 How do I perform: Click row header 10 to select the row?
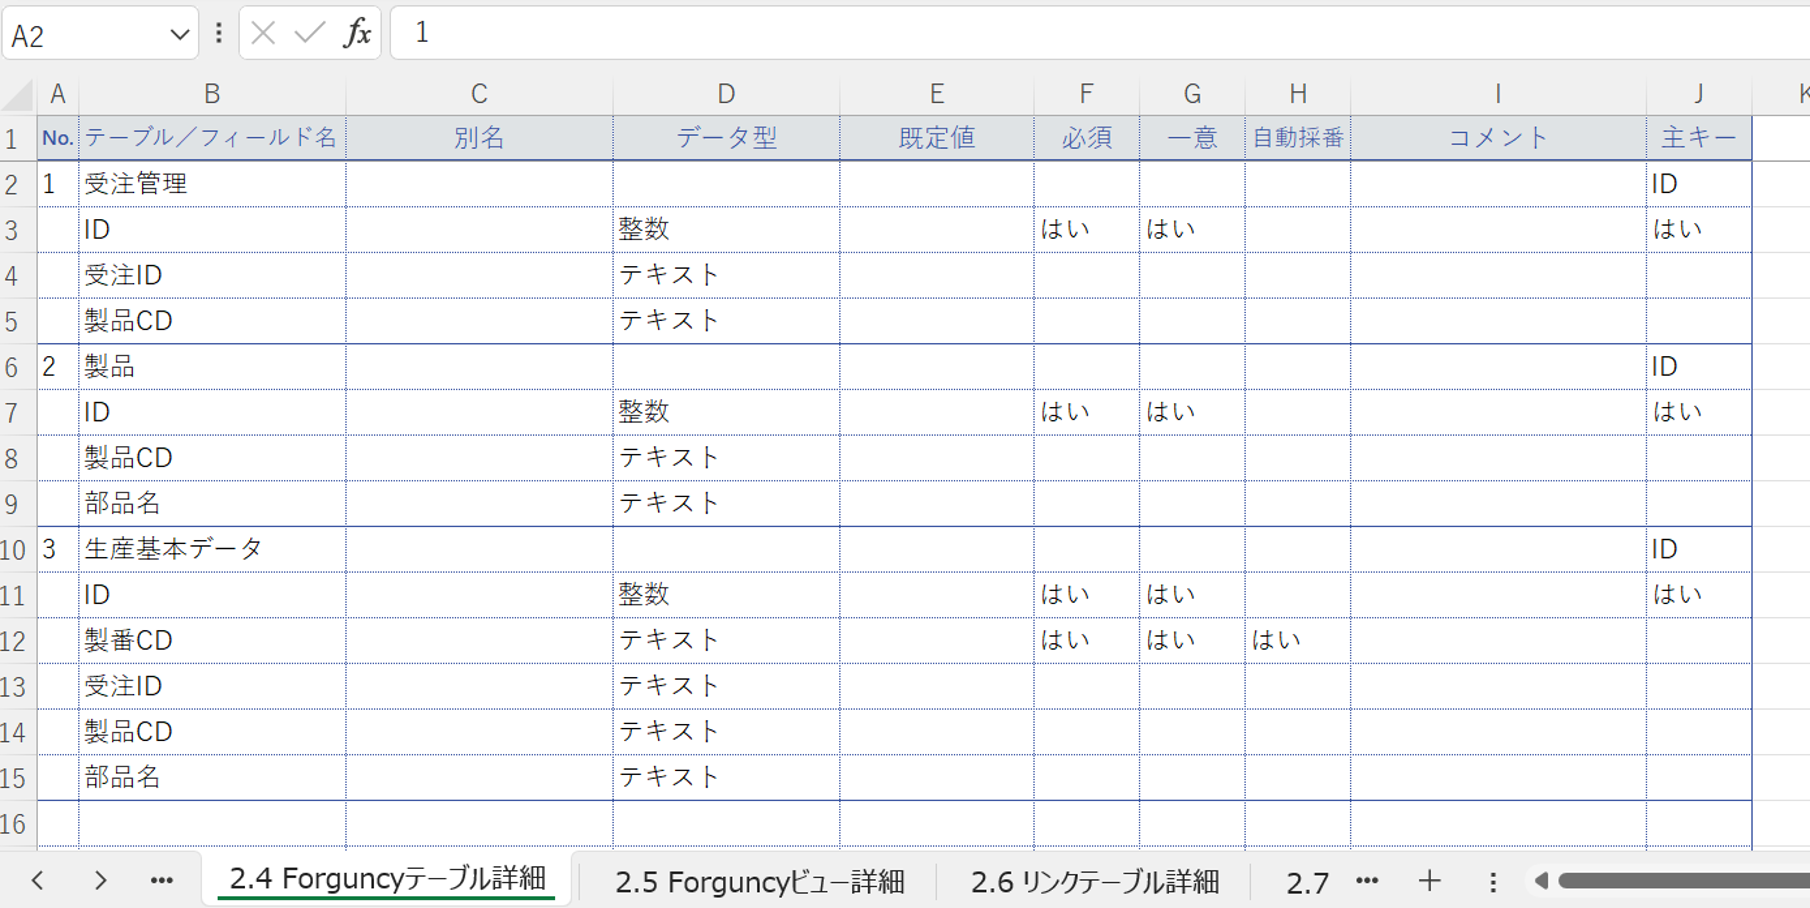click(x=15, y=548)
